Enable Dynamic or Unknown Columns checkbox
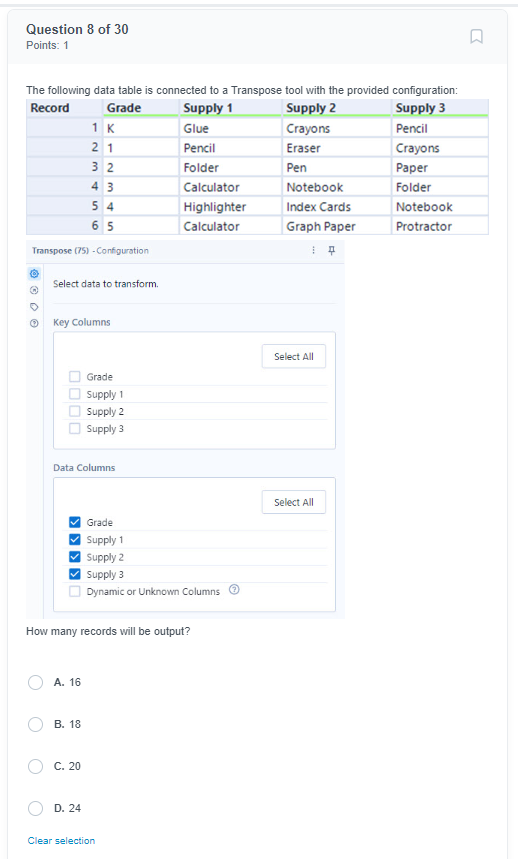The width and height of the screenshot is (518, 859). pyautogui.click(x=74, y=591)
